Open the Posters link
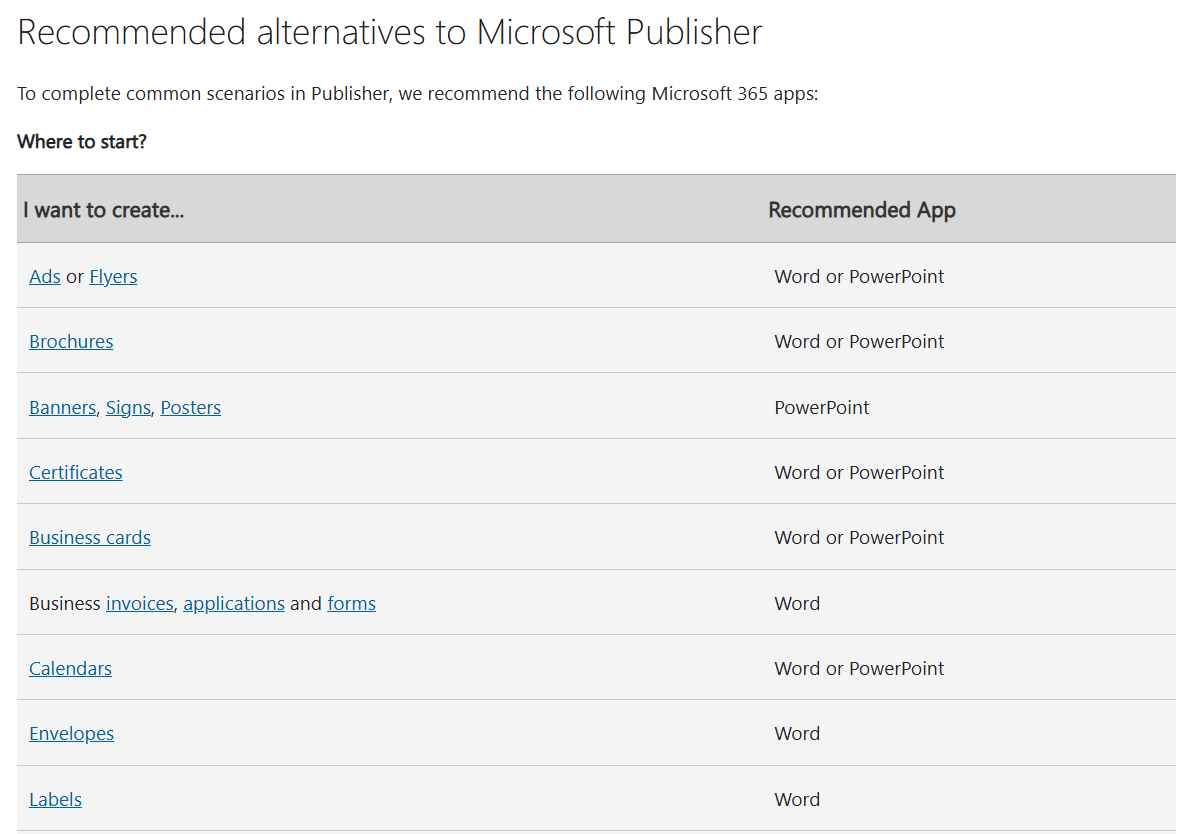Viewport: 1196px width, 834px height. (191, 407)
